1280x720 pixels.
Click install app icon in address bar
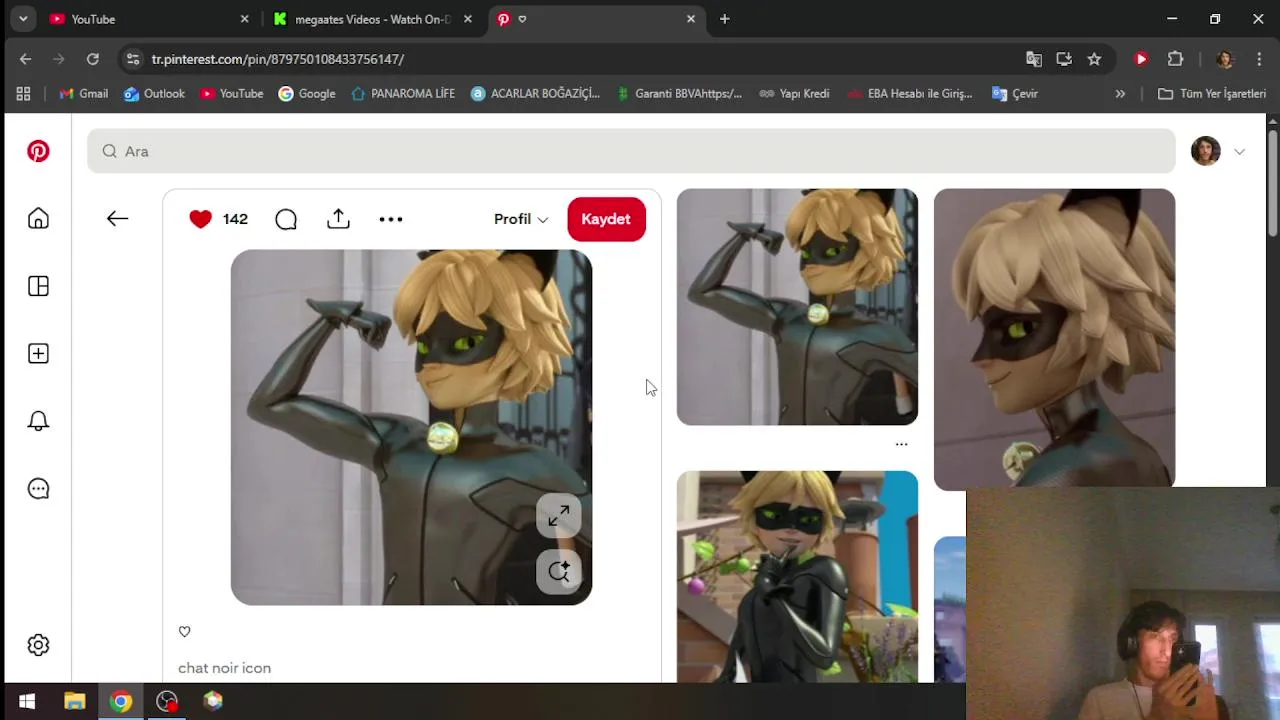click(1064, 59)
